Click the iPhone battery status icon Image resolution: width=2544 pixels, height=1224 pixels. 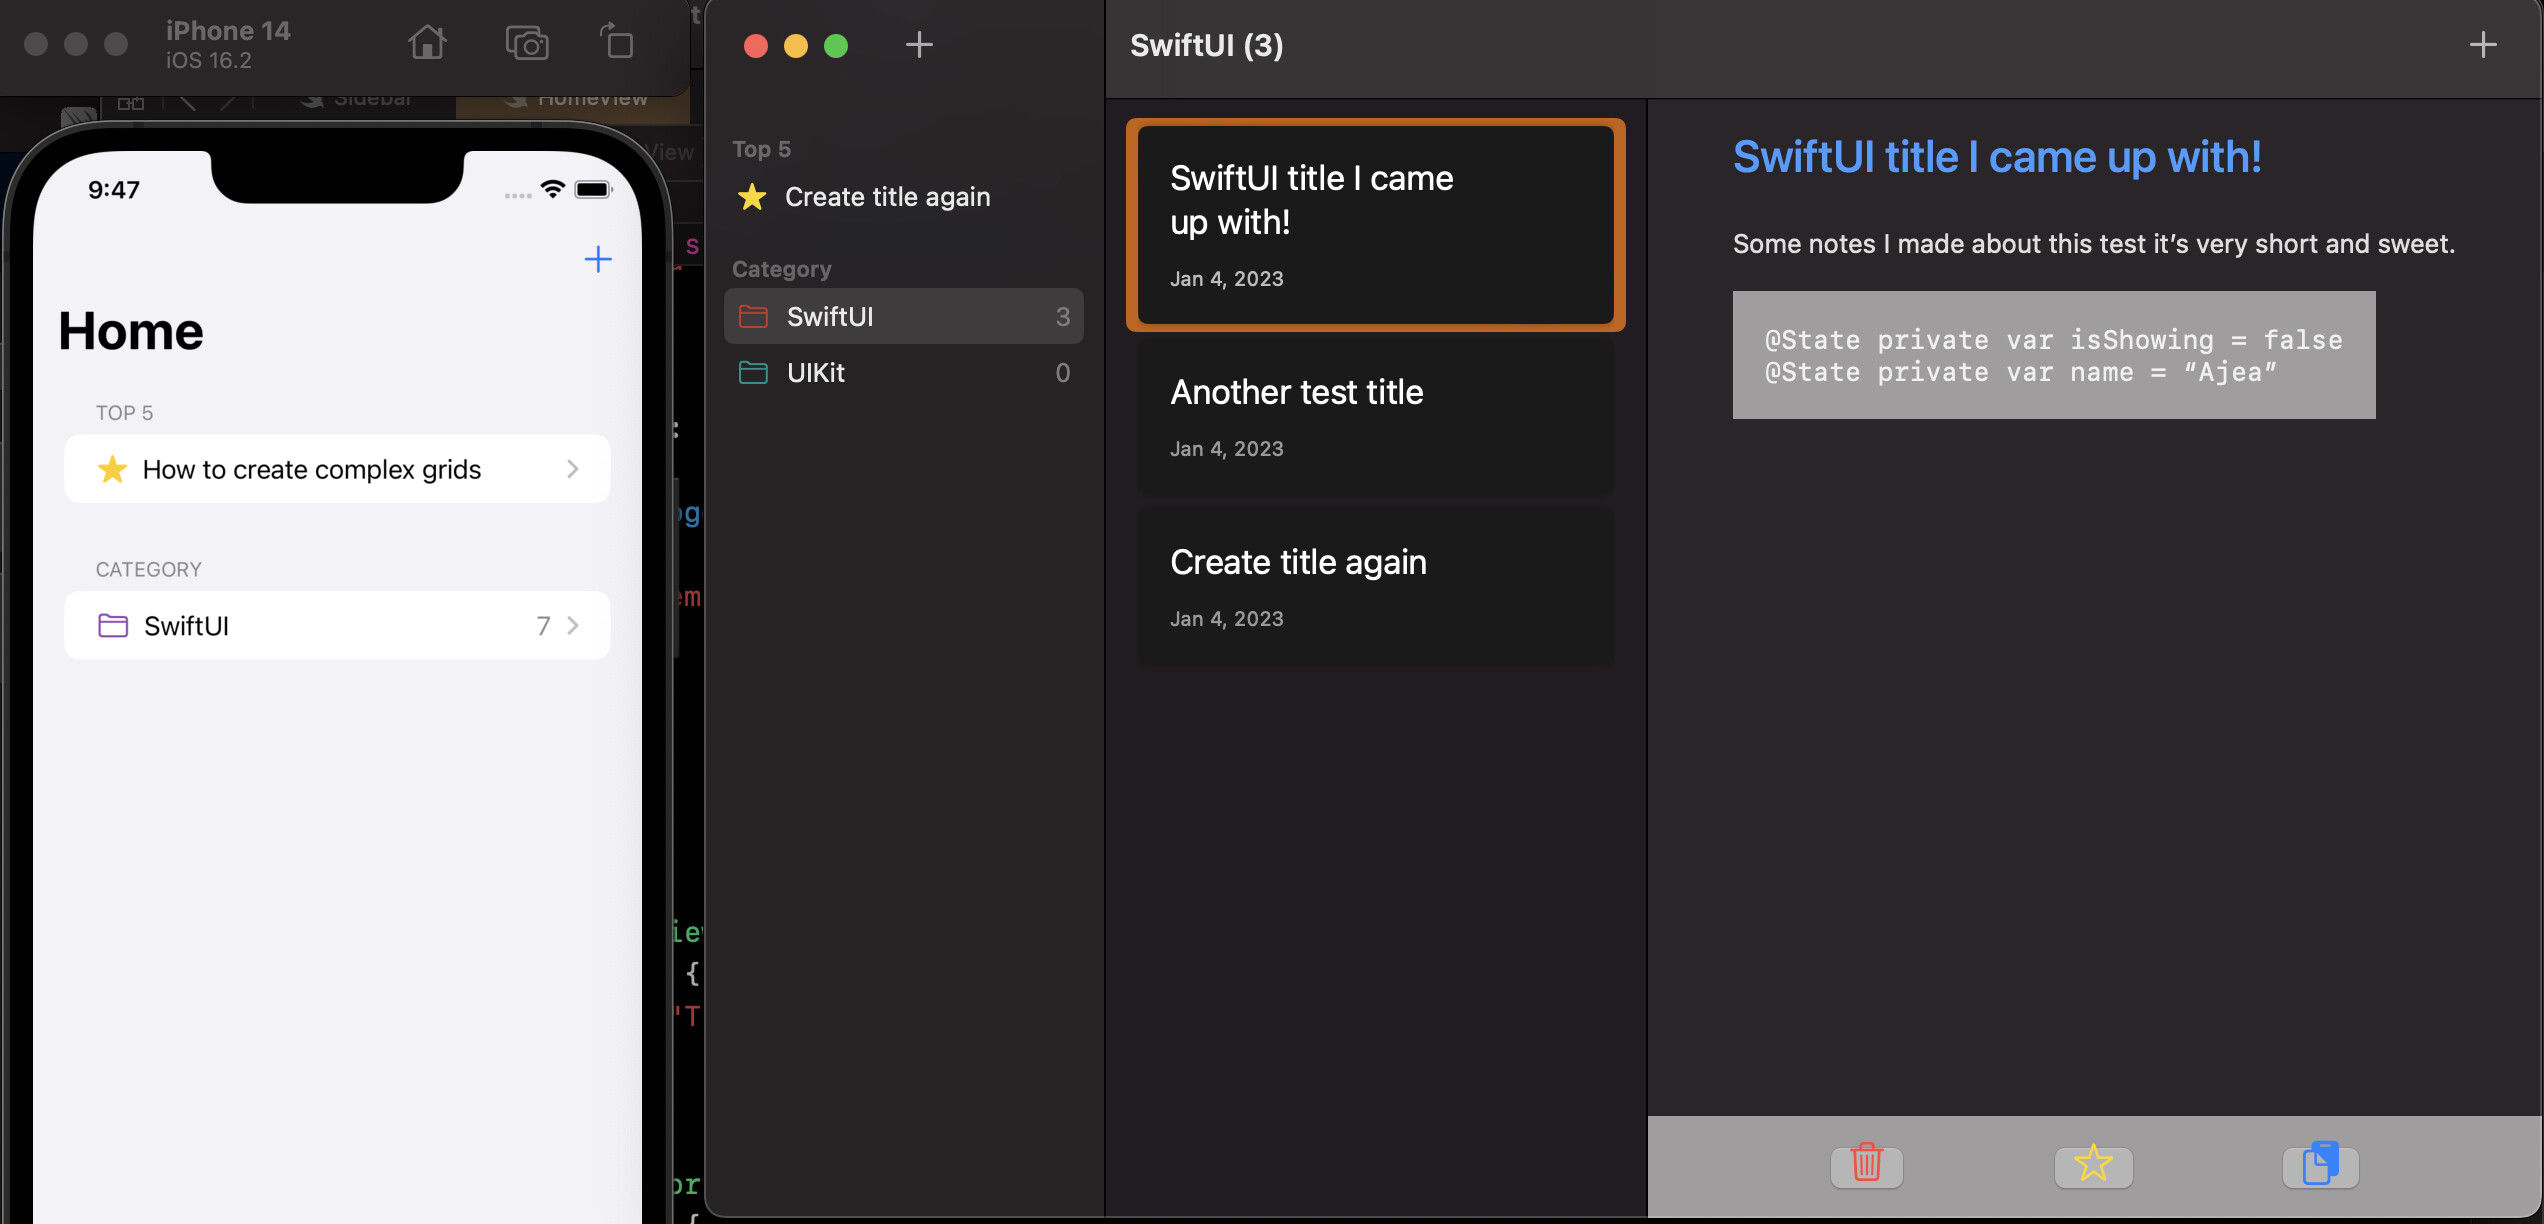pos(593,189)
